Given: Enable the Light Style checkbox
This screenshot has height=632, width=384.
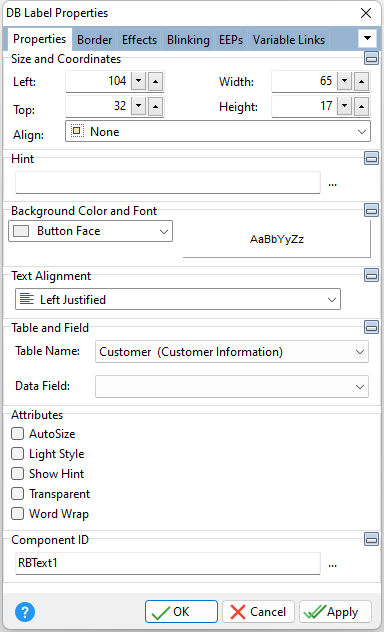Looking at the screenshot, I should pos(17,453).
